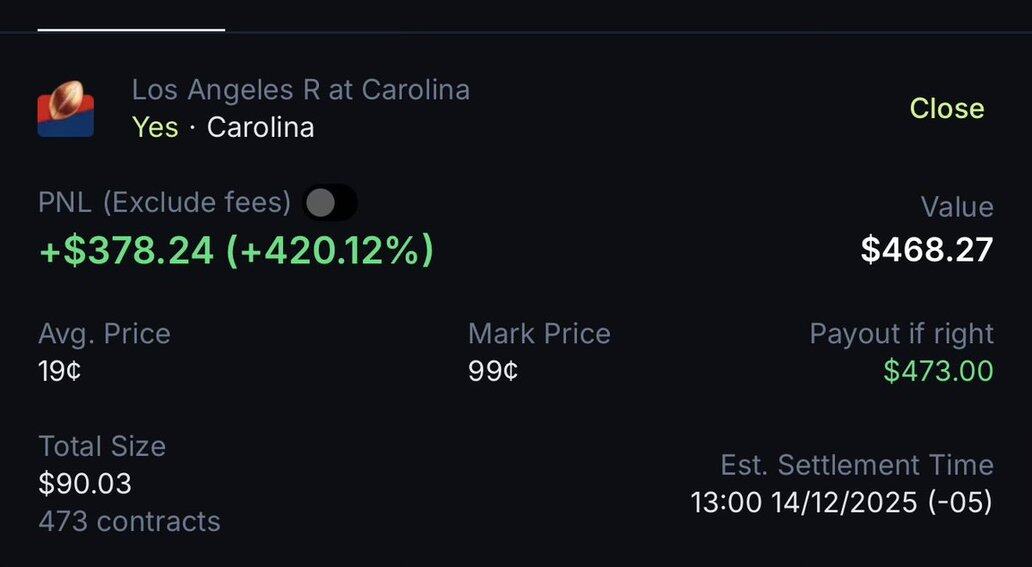1032x567 pixels.
Task: Click the 473 contracts text
Action: pos(129,521)
